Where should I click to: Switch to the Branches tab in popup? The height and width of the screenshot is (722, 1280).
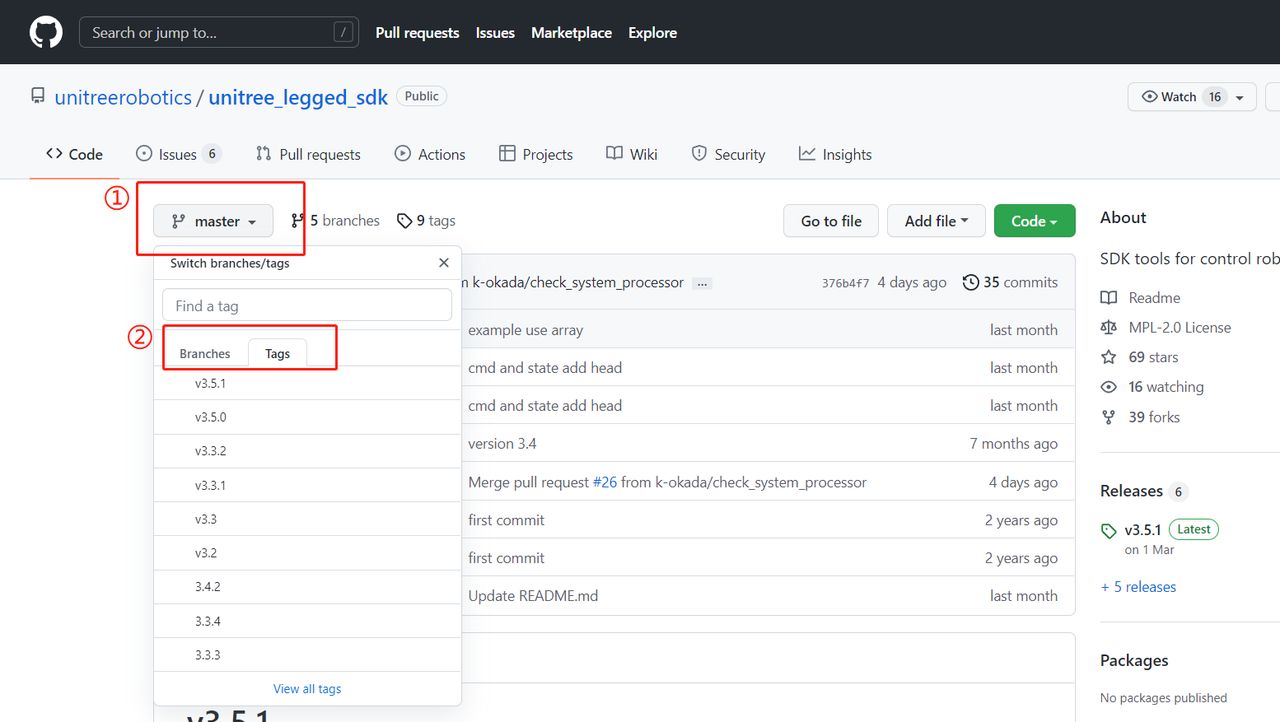pyautogui.click(x=205, y=354)
